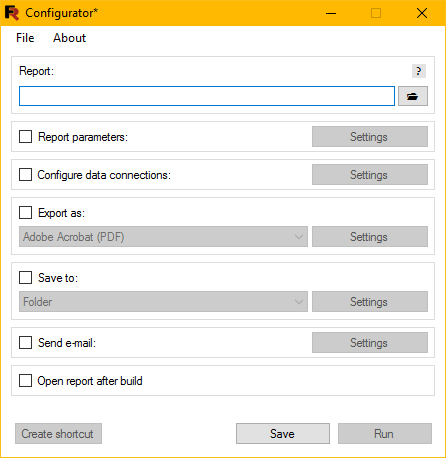Open the File menu

[x=25, y=38]
